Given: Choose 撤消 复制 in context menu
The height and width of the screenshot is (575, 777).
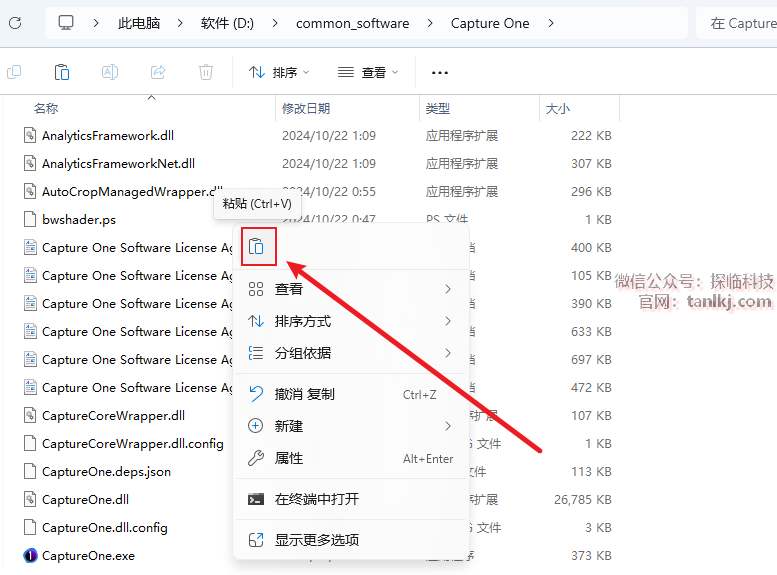Looking at the screenshot, I should (x=351, y=394).
